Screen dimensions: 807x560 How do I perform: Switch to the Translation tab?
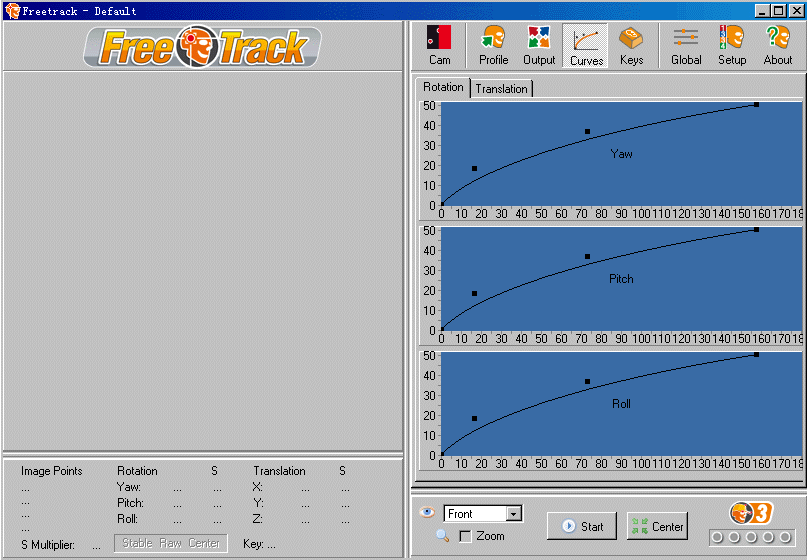pyautogui.click(x=501, y=89)
